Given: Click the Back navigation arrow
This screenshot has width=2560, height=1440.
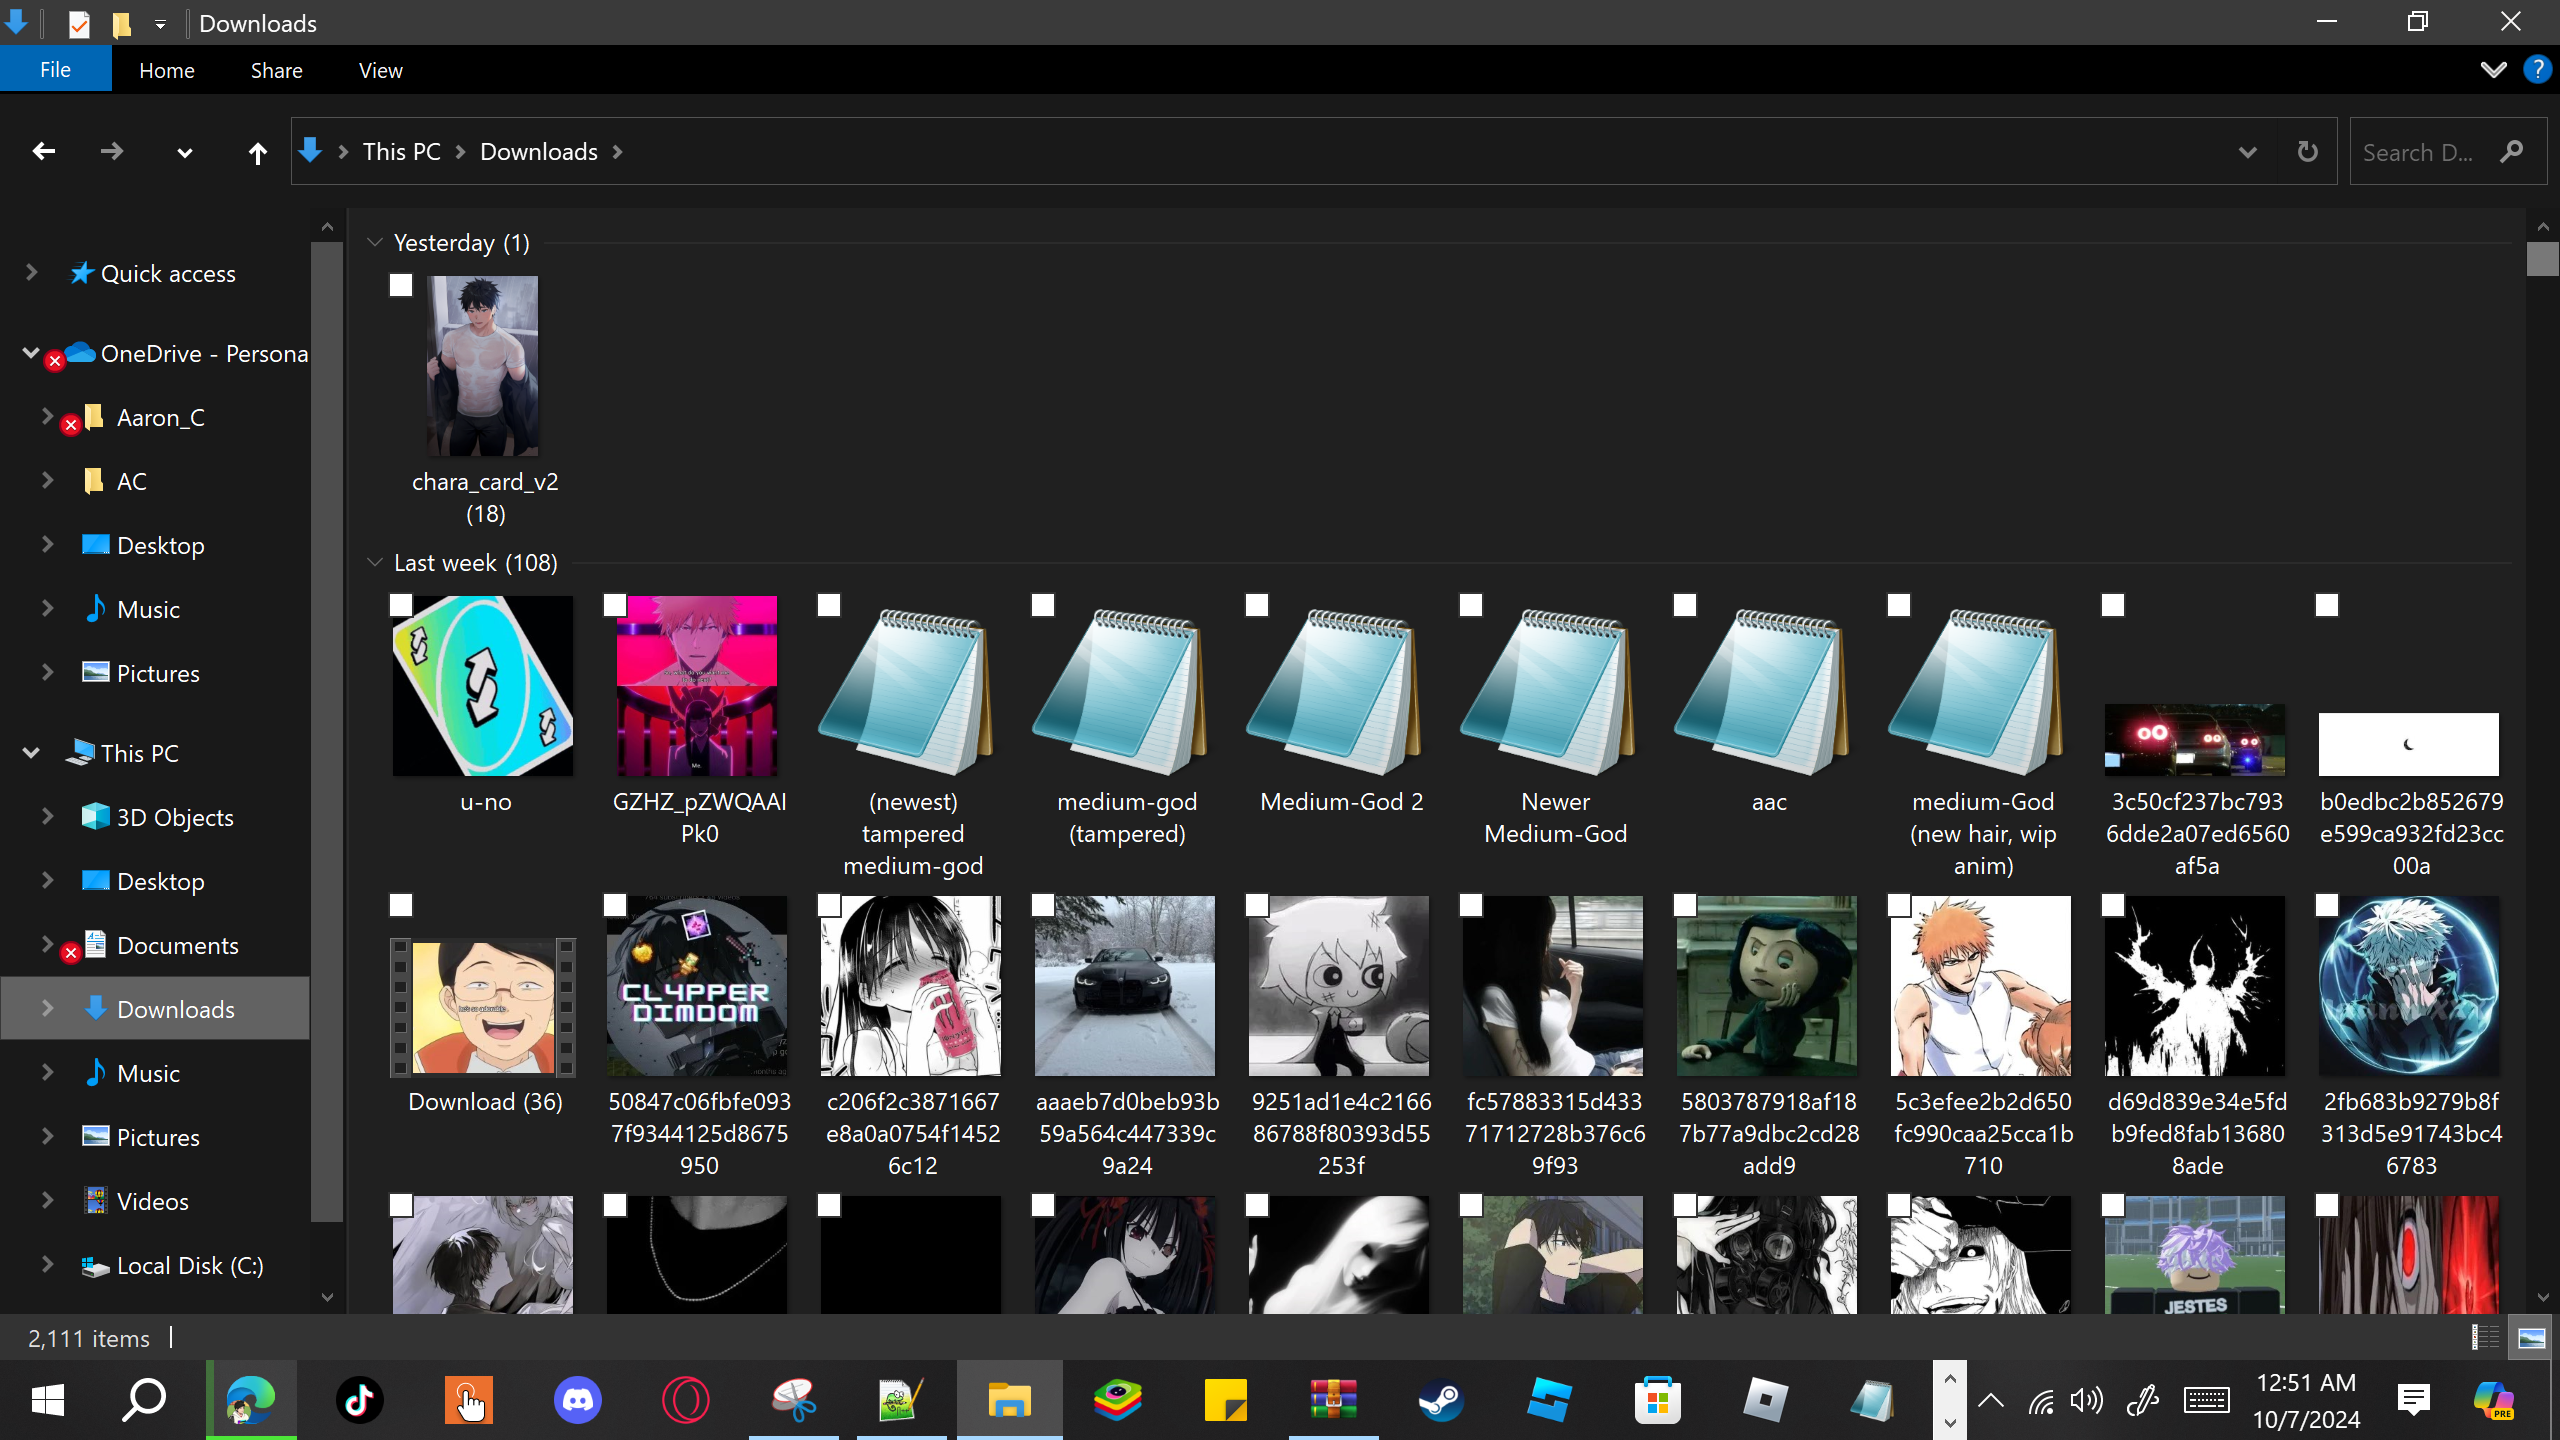Looking at the screenshot, I should tap(43, 151).
